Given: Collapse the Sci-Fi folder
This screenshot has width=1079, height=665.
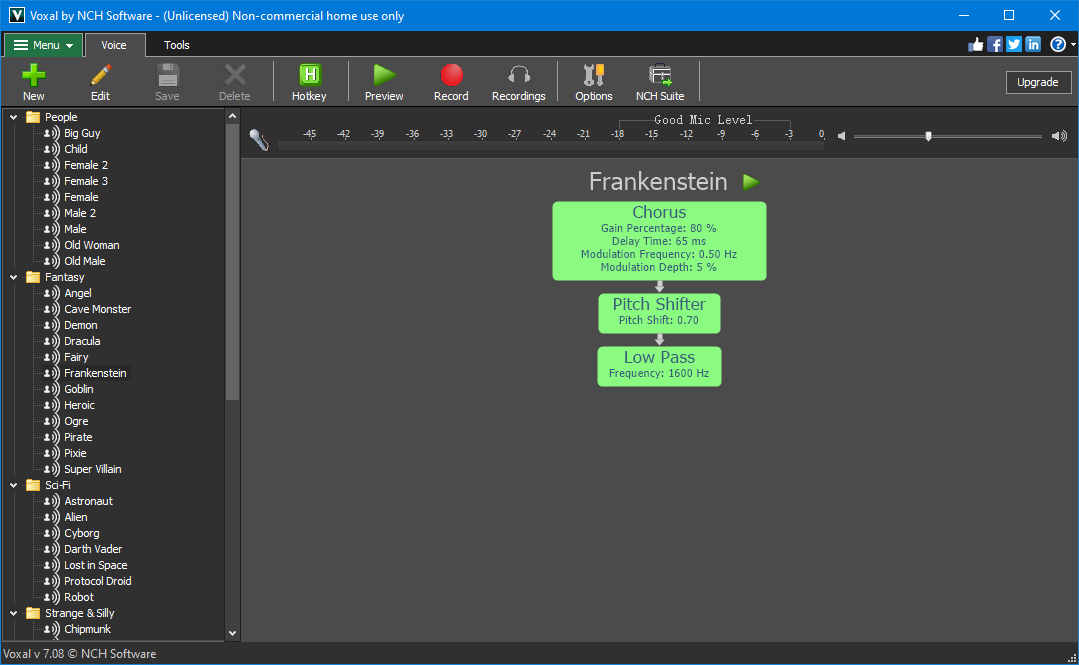Looking at the screenshot, I should click(x=13, y=485).
